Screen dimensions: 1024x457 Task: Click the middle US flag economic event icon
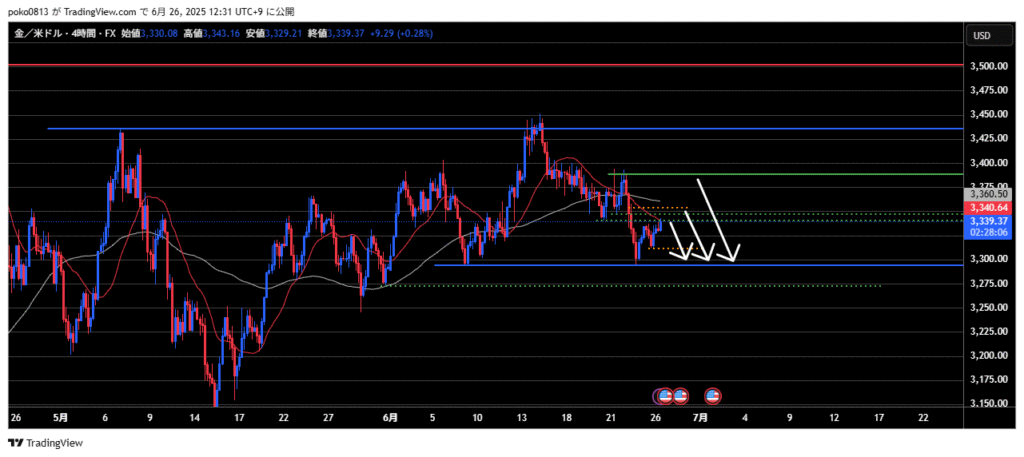pyautogui.click(x=680, y=396)
